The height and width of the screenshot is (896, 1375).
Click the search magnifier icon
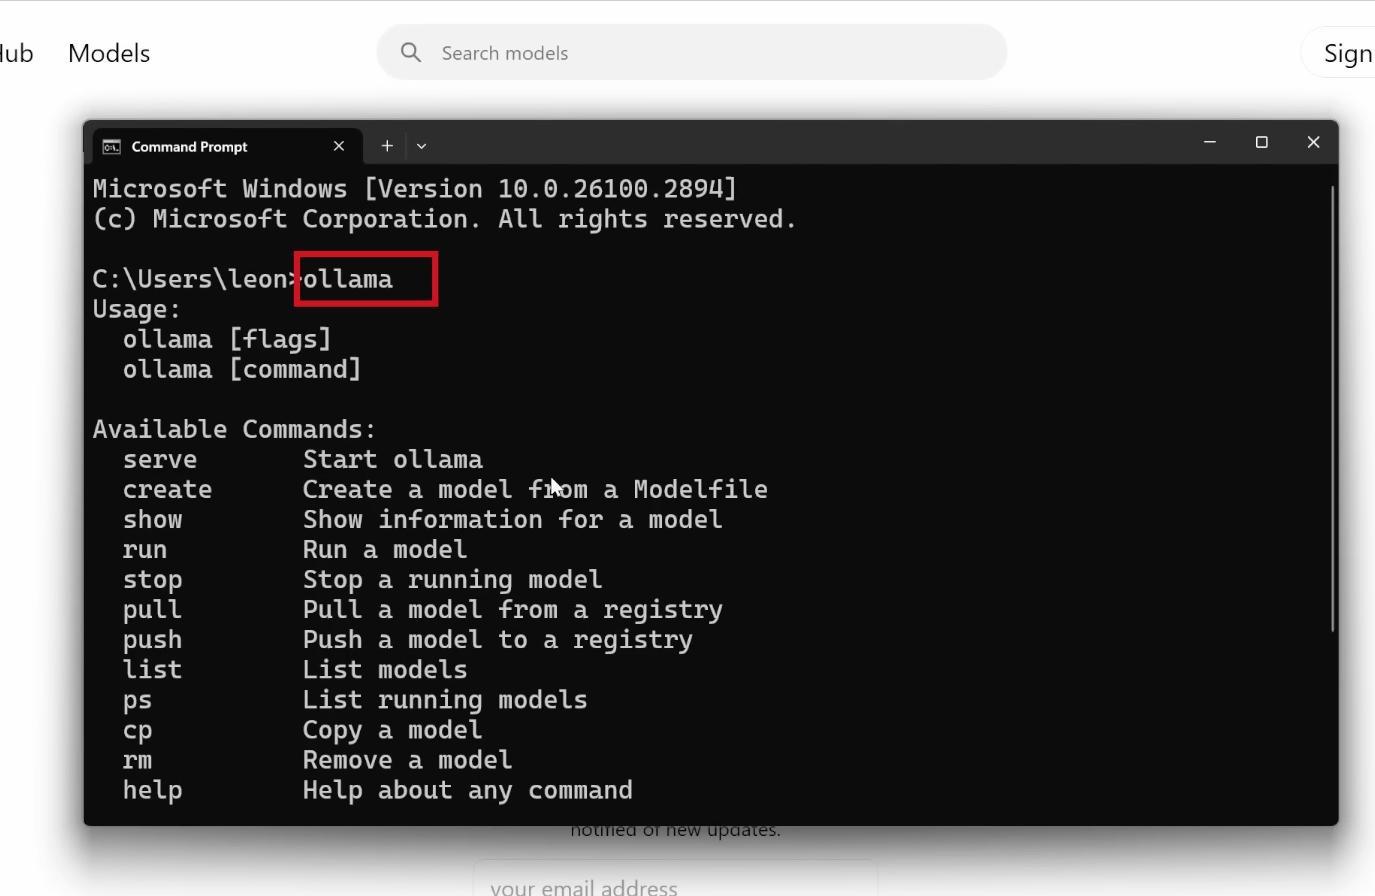[411, 52]
